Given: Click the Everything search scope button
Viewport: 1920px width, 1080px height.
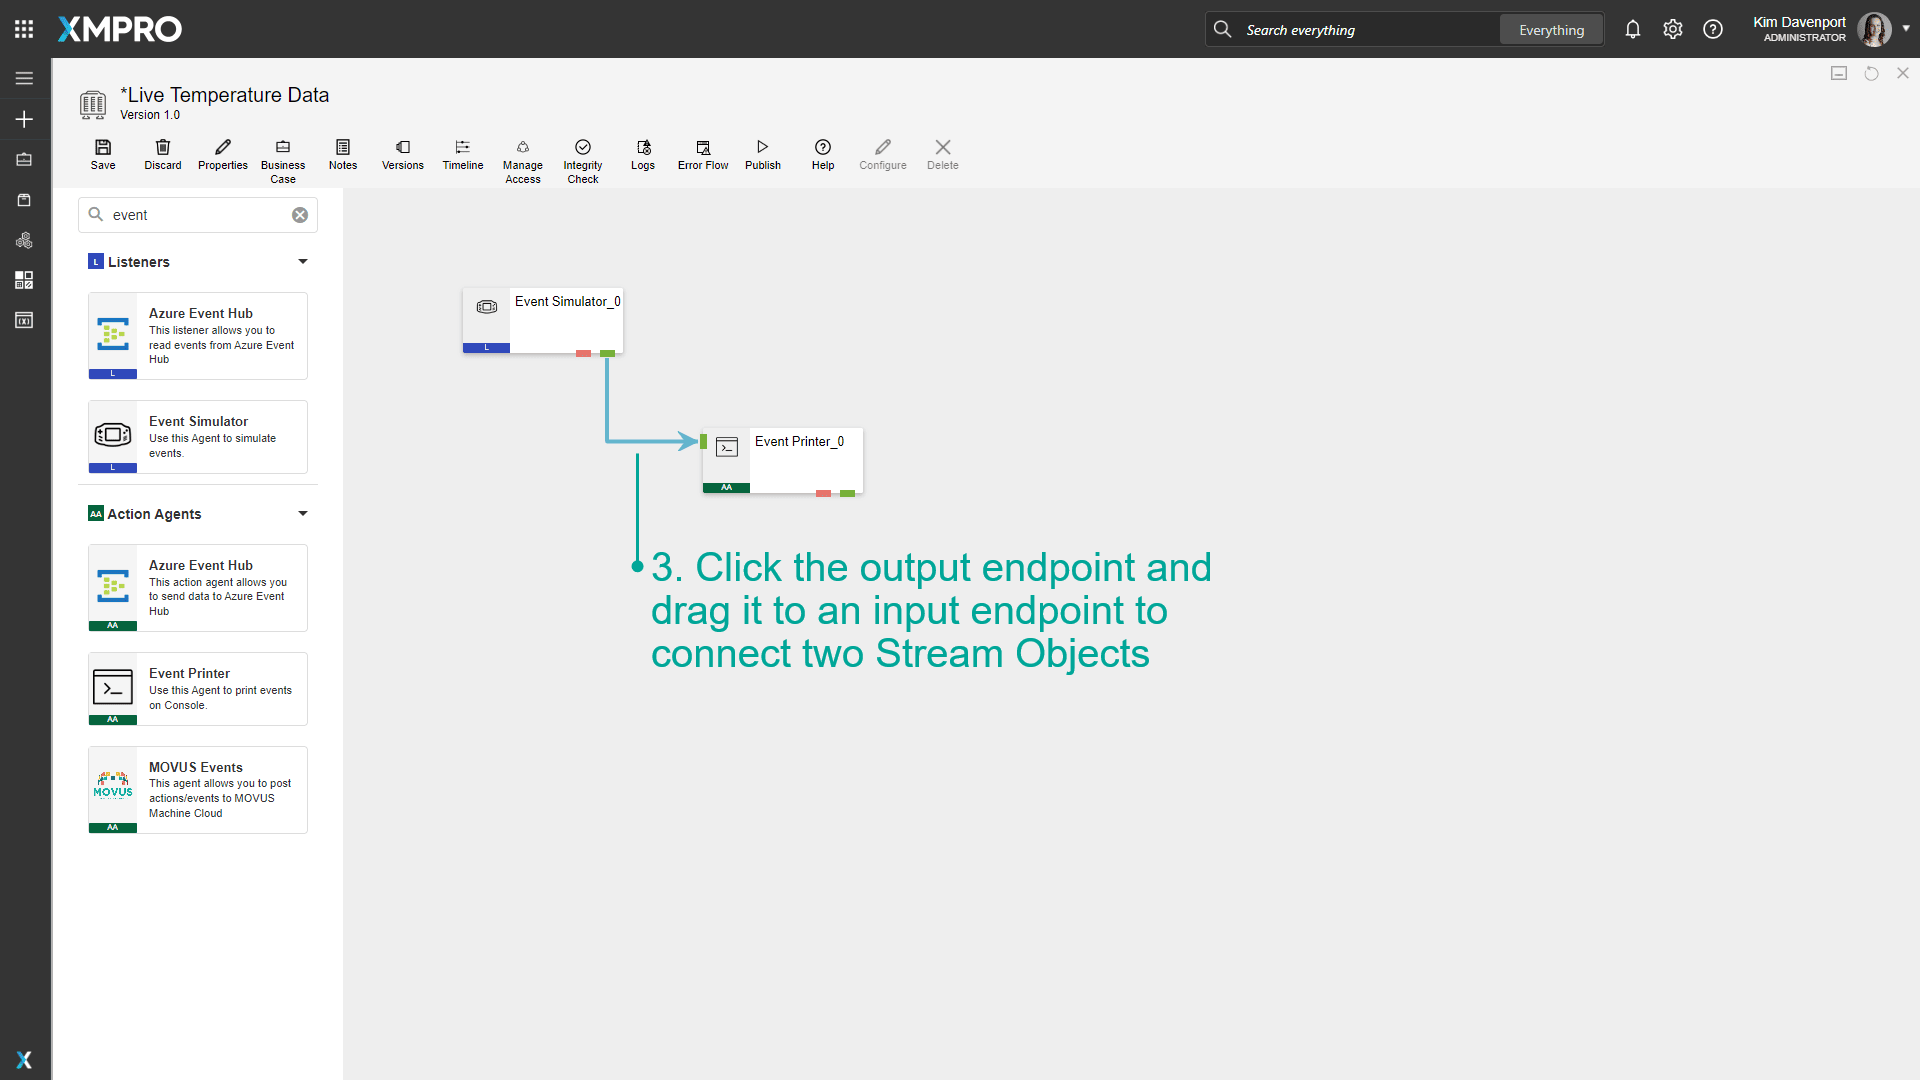Looking at the screenshot, I should pyautogui.click(x=1551, y=30).
